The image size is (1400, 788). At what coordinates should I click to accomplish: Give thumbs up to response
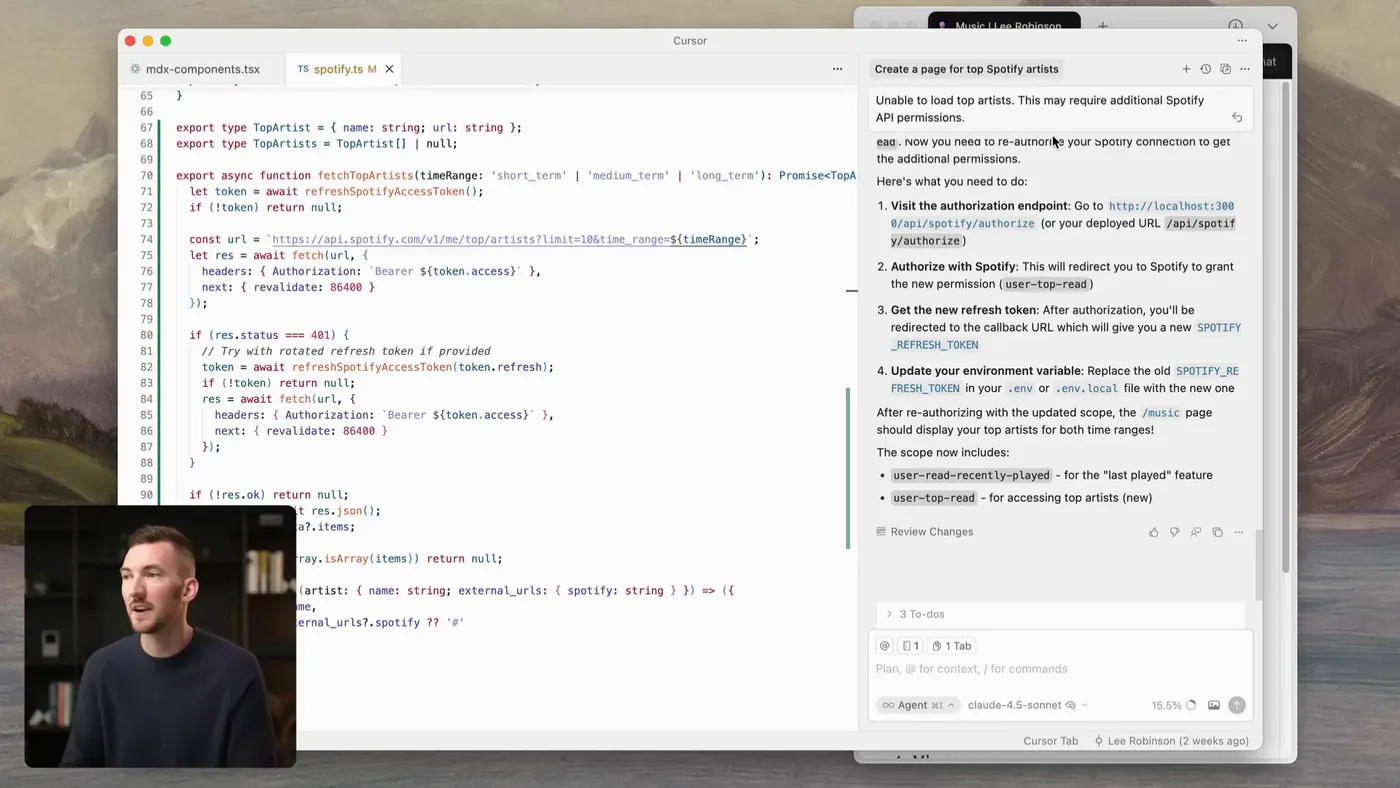click(x=1154, y=532)
